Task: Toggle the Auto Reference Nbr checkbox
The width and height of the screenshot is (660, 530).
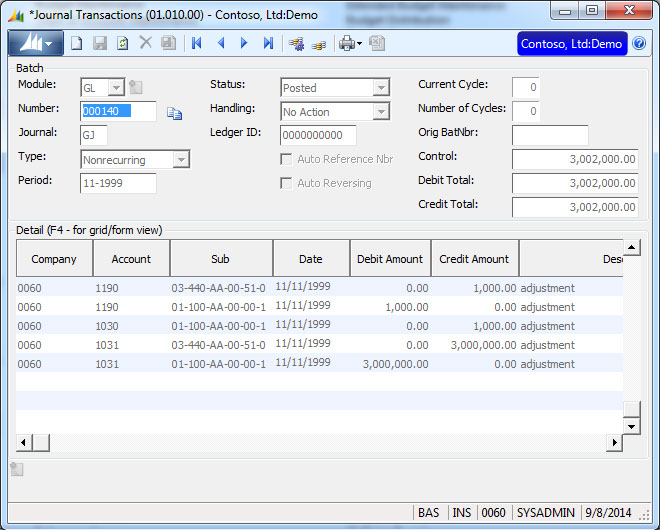Action: tap(286, 159)
